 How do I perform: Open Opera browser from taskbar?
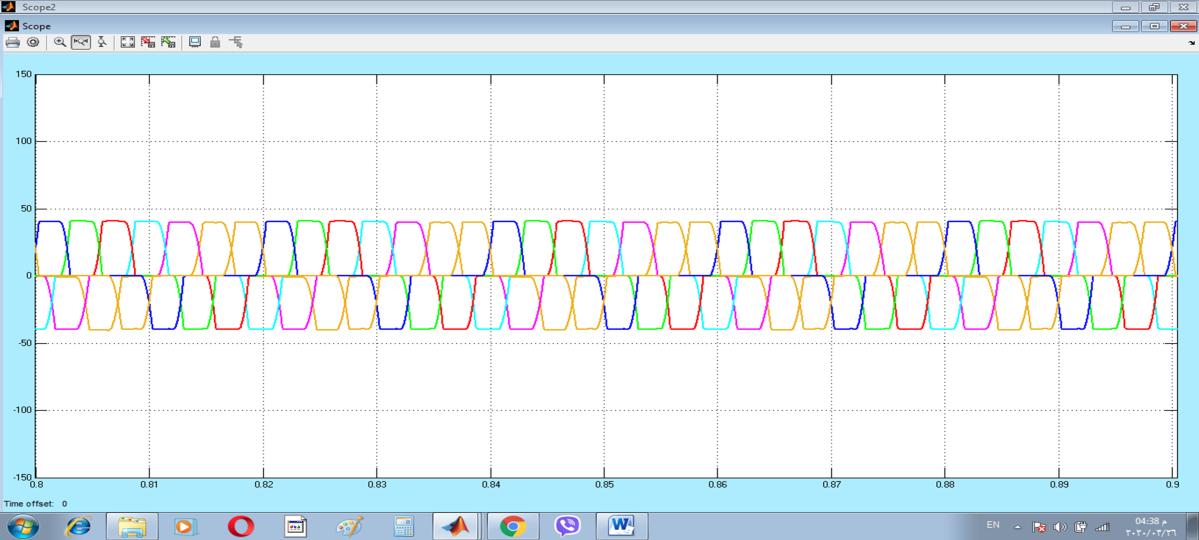[241, 526]
